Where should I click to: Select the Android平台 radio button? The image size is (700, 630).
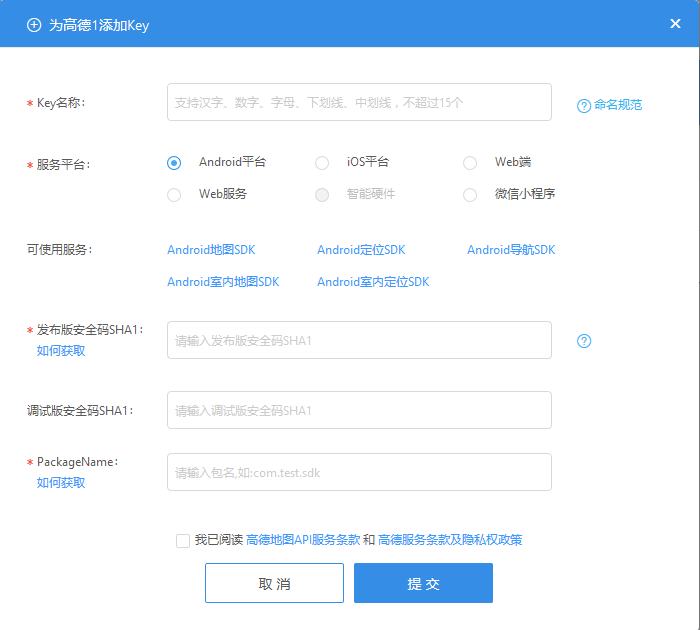coord(174,163)
